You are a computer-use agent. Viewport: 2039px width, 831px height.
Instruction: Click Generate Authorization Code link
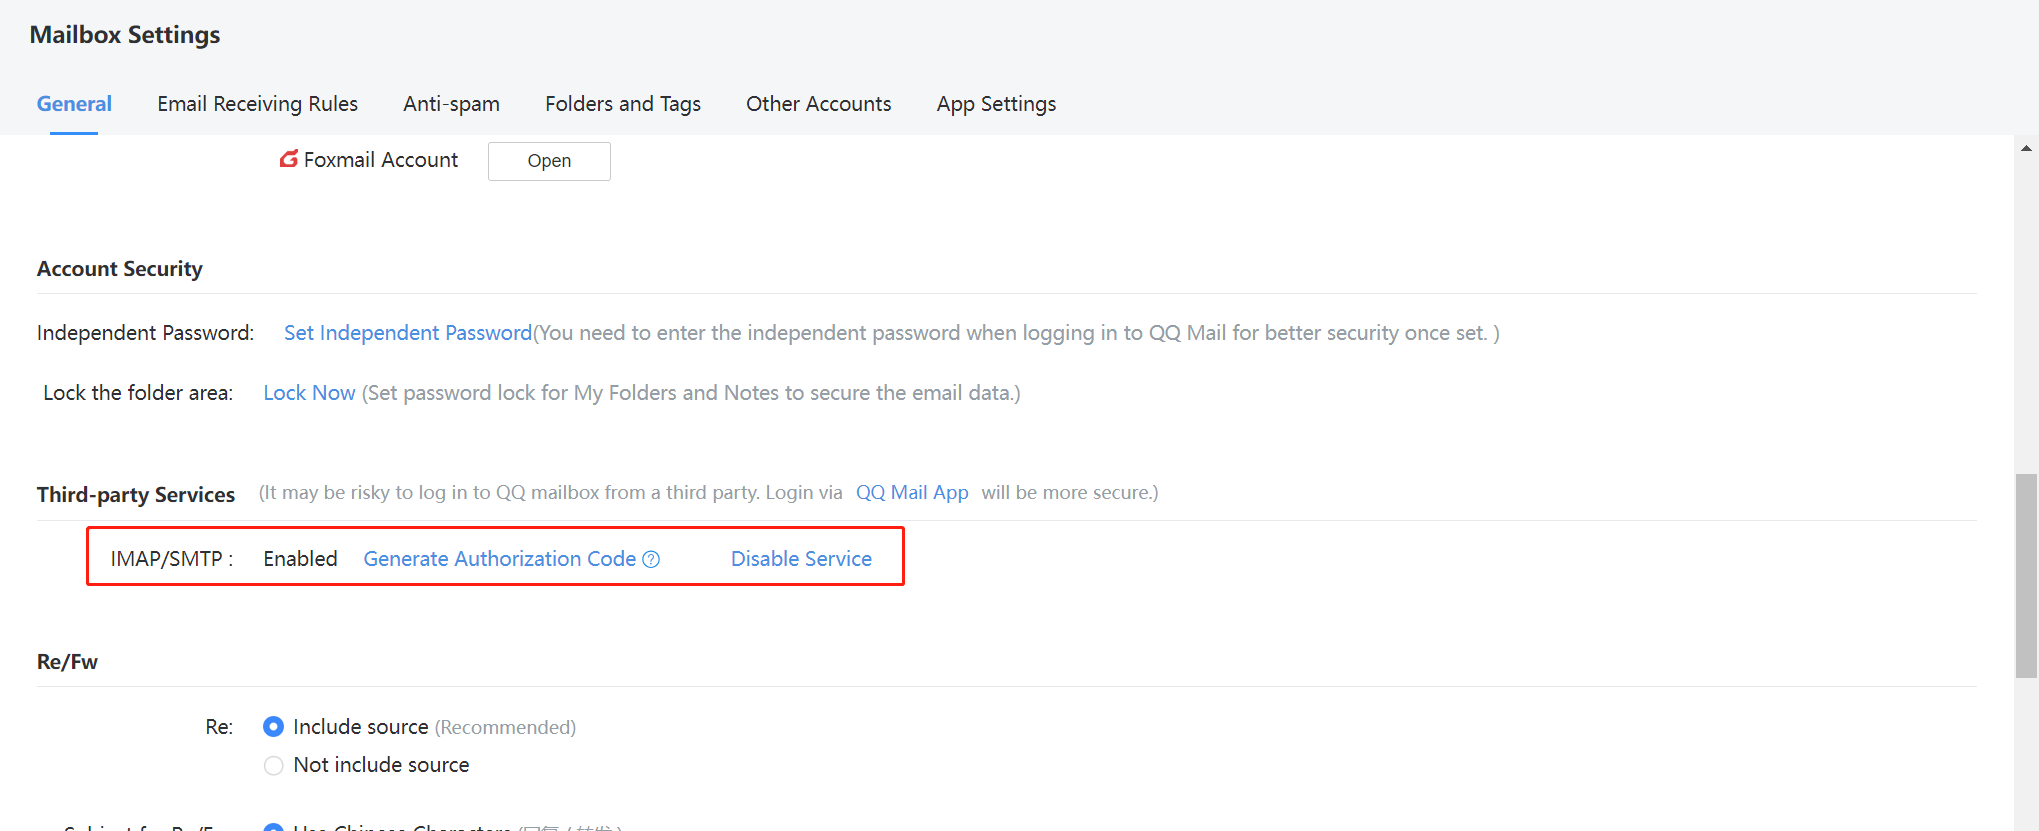499,559
